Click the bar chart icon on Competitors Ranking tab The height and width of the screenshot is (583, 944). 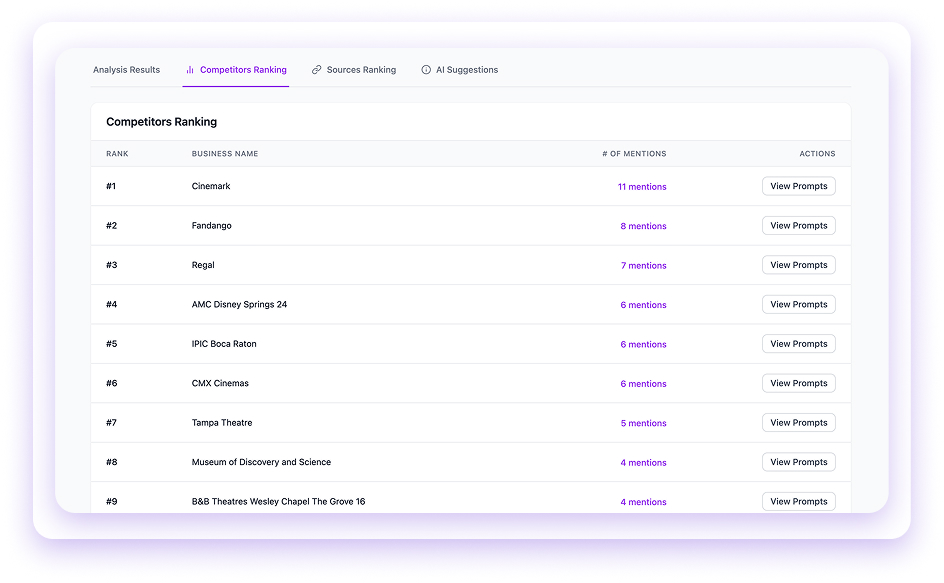coord(190,70)
